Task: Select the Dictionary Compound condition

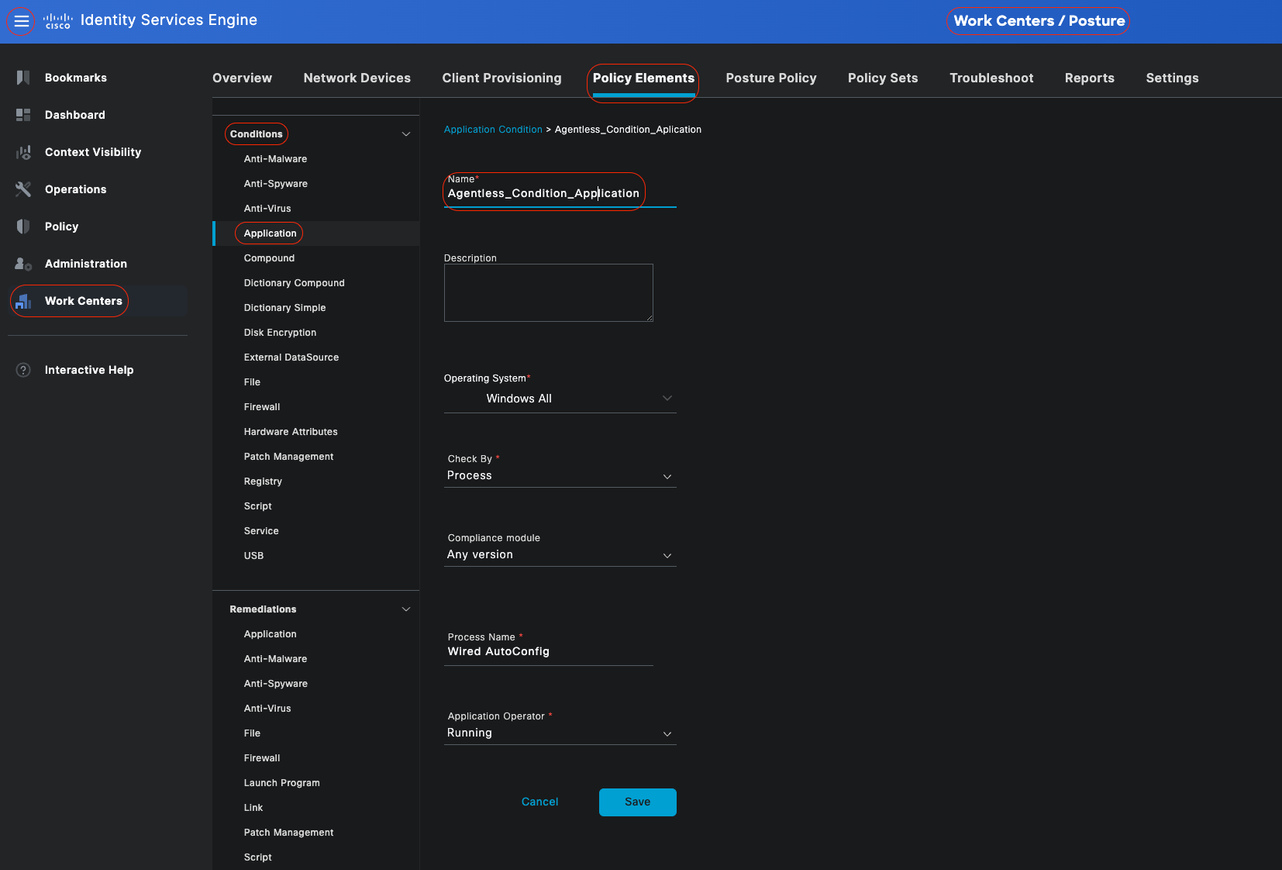Action: (294, 283)
